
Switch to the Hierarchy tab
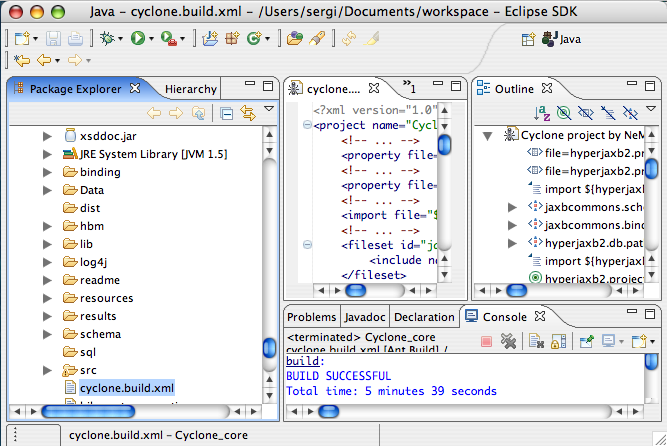(x=191, y=89)
